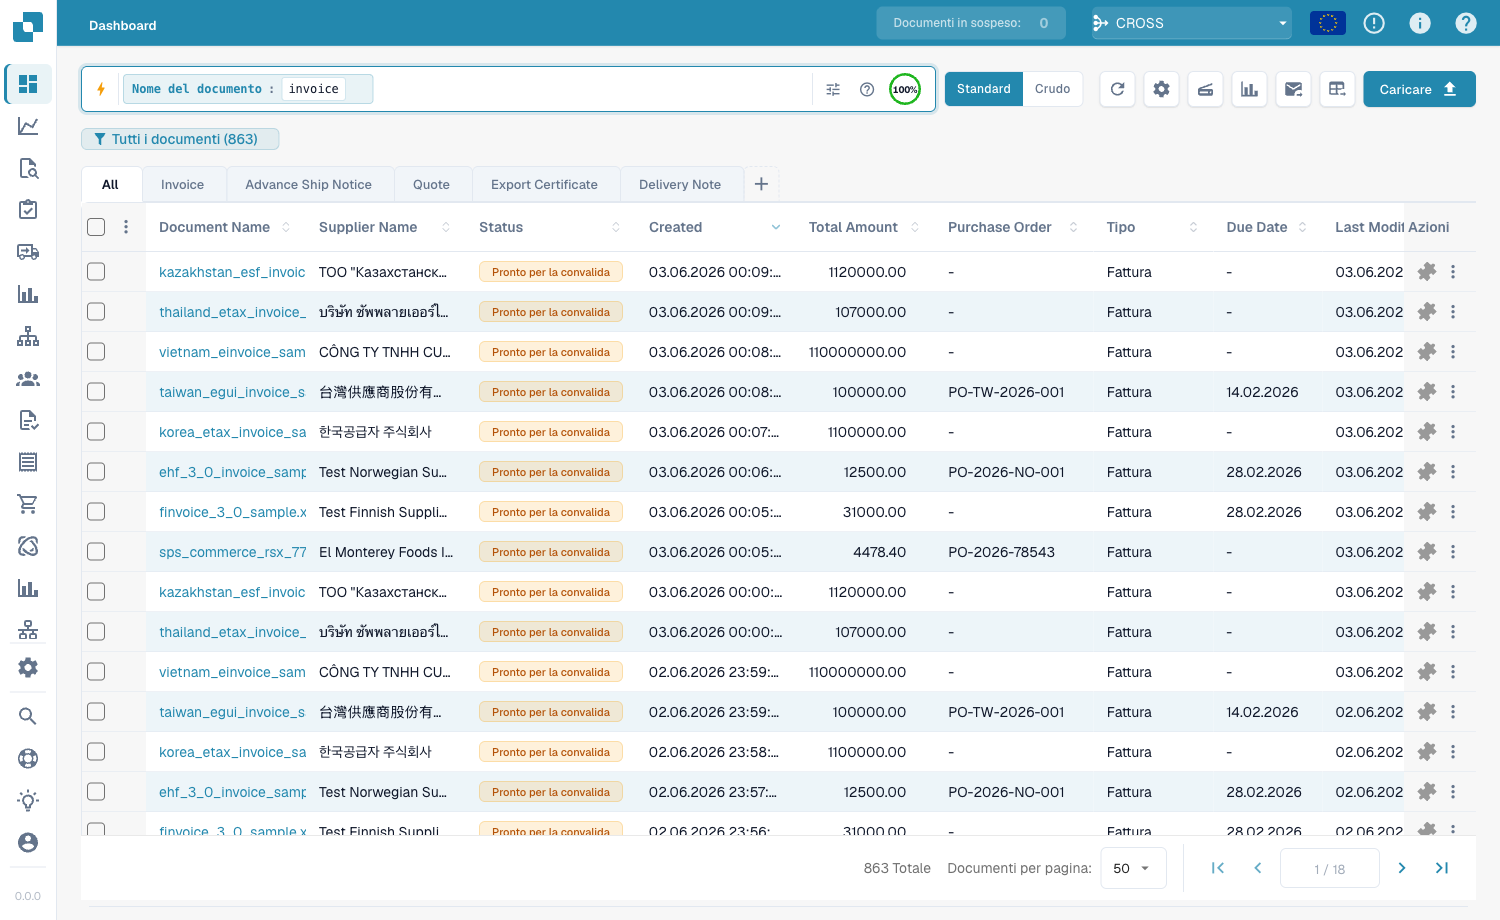Open the sps_commerce_rsx_77 document link
Viewport: 1500px width, 920px height.
[x=232, y=552]
